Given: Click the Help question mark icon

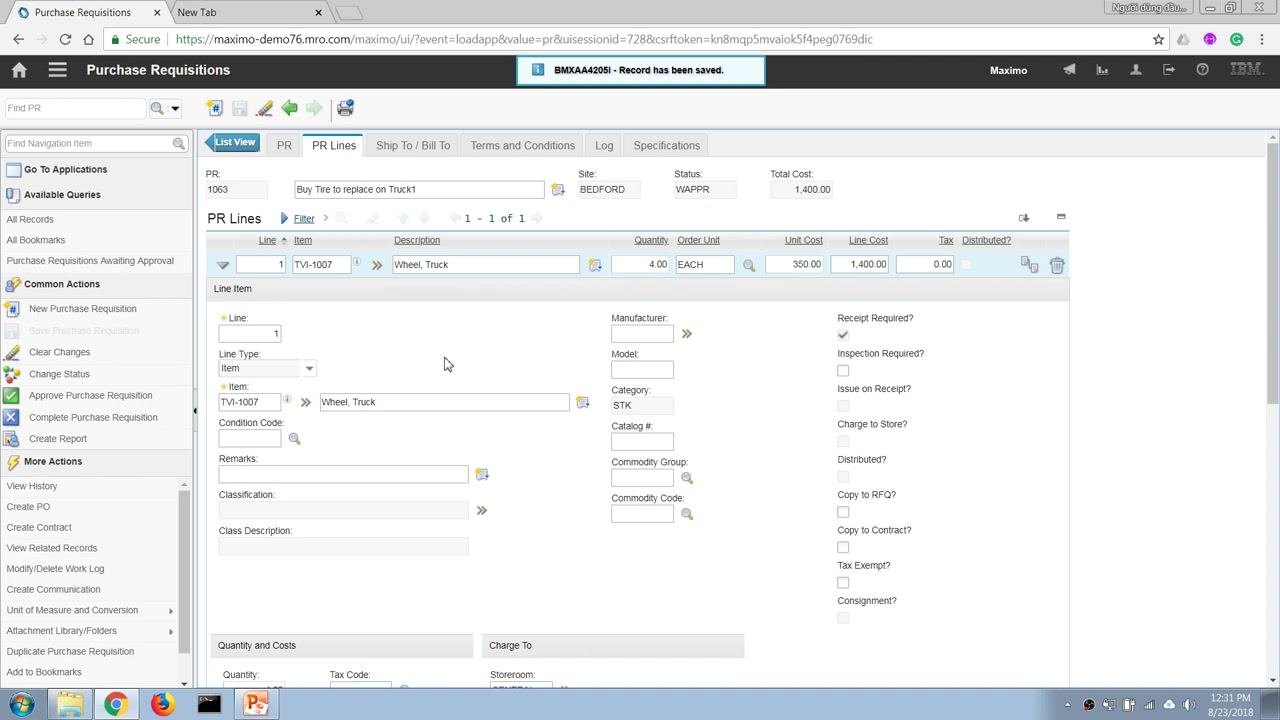Looking at the screenshot, I should (x=1202, y=70).
